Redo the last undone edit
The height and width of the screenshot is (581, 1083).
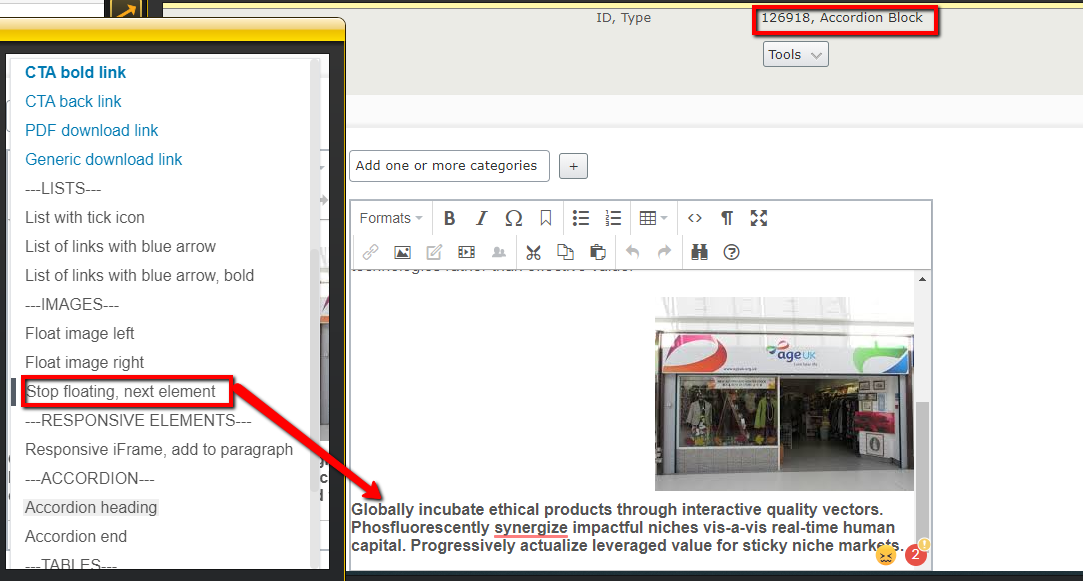[x=664, y=252]
